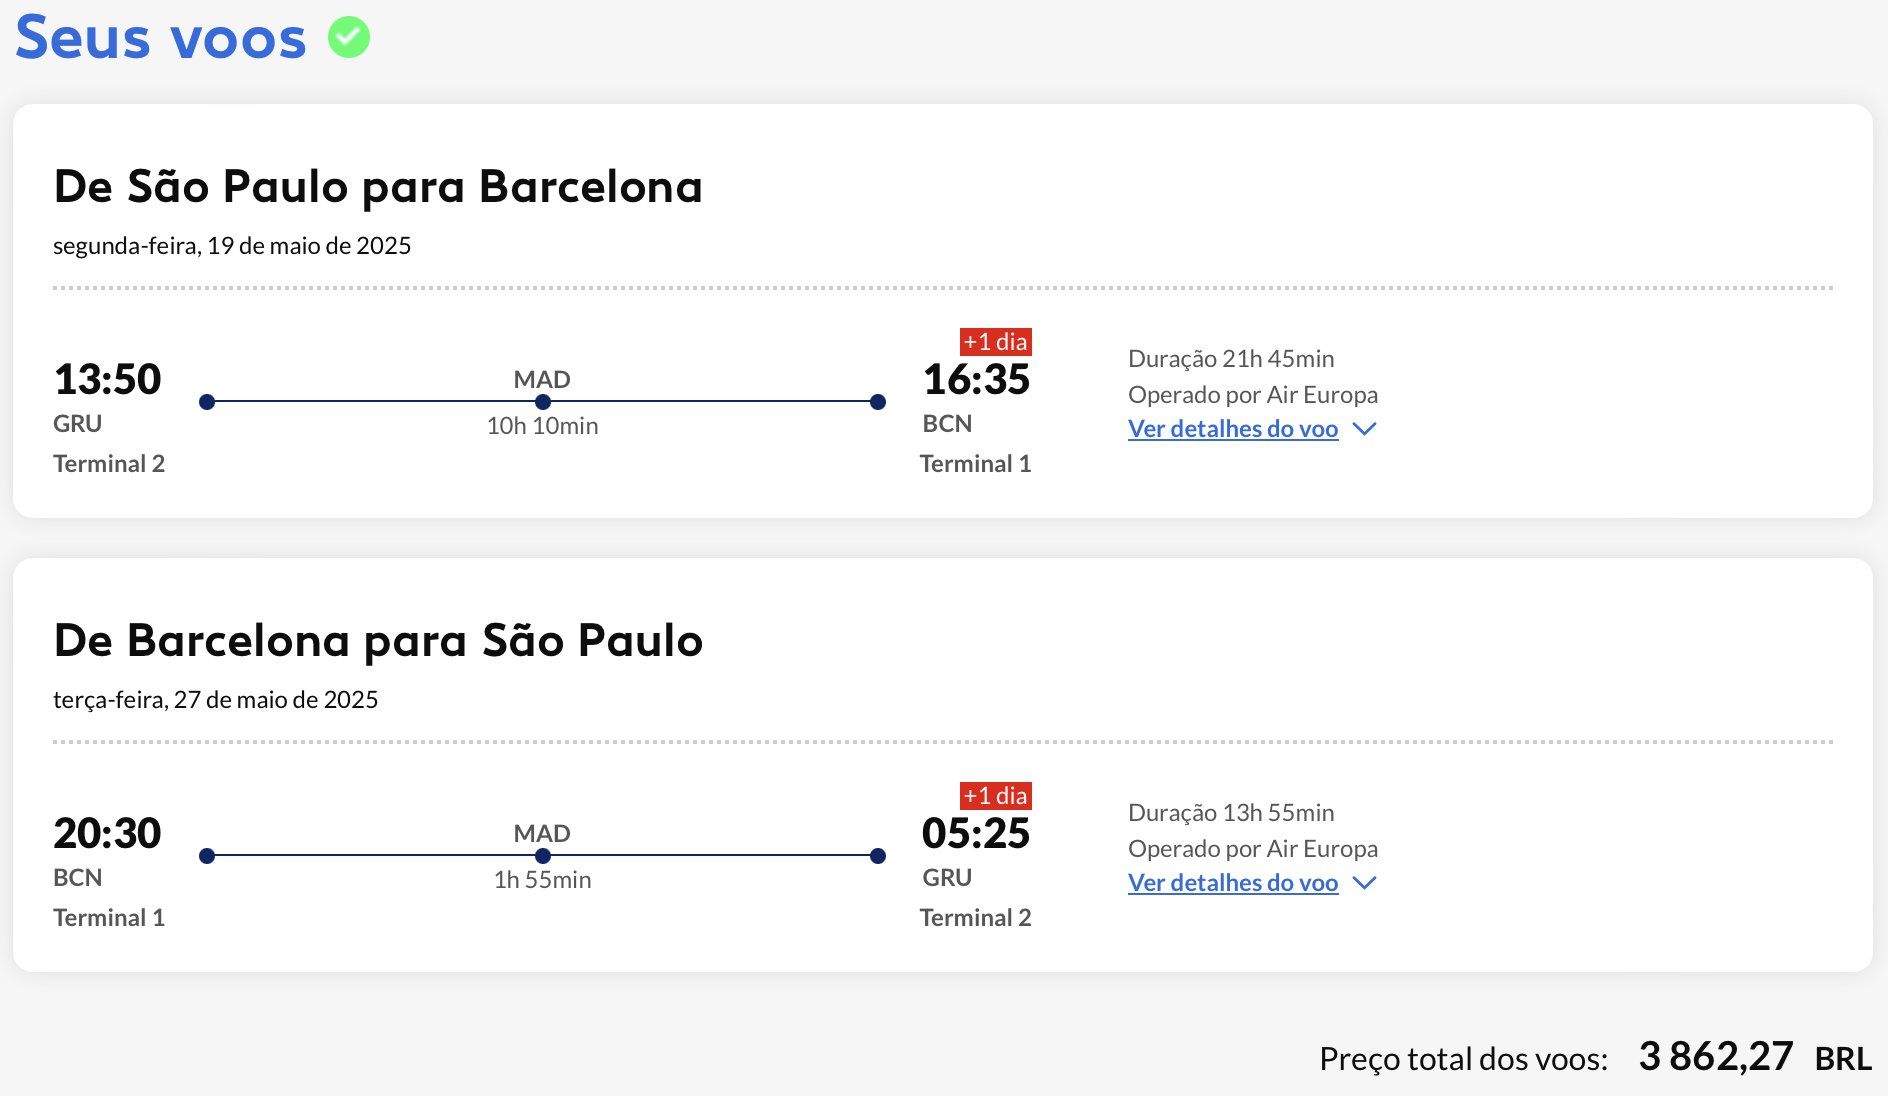The height and width of the screenshot is (1096, 1888).
Task: Click the MAD stopover dot on return route
Action: point(542,856)
